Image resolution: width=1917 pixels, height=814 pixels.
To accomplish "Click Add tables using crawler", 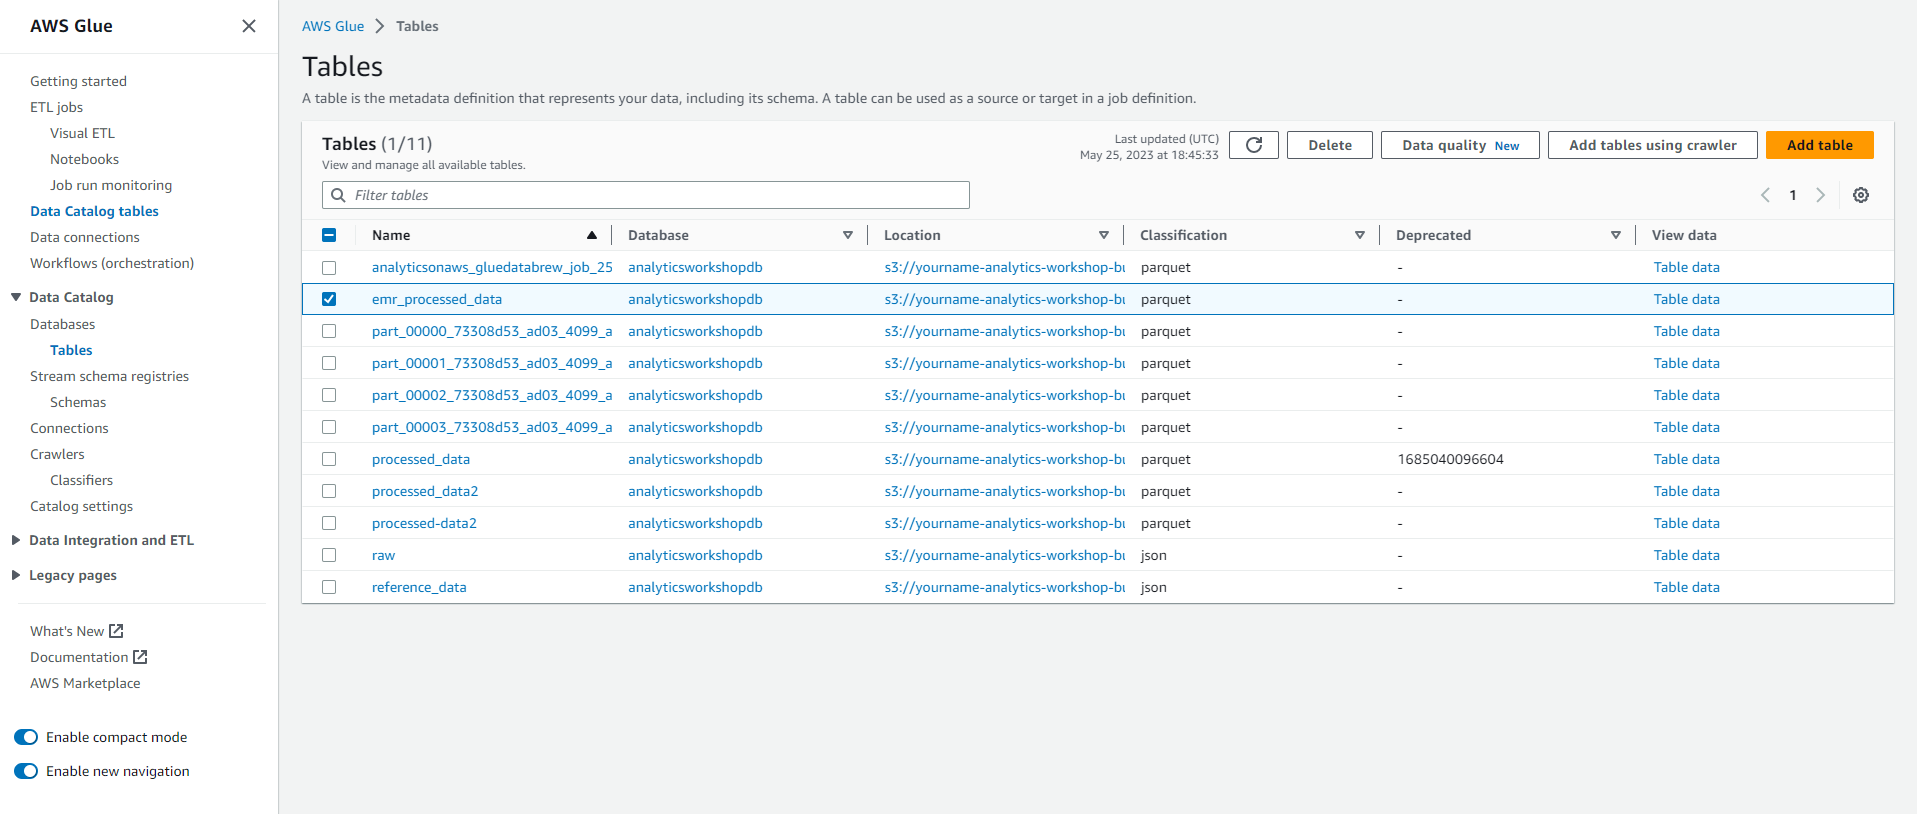I will tap(1653, 145).
